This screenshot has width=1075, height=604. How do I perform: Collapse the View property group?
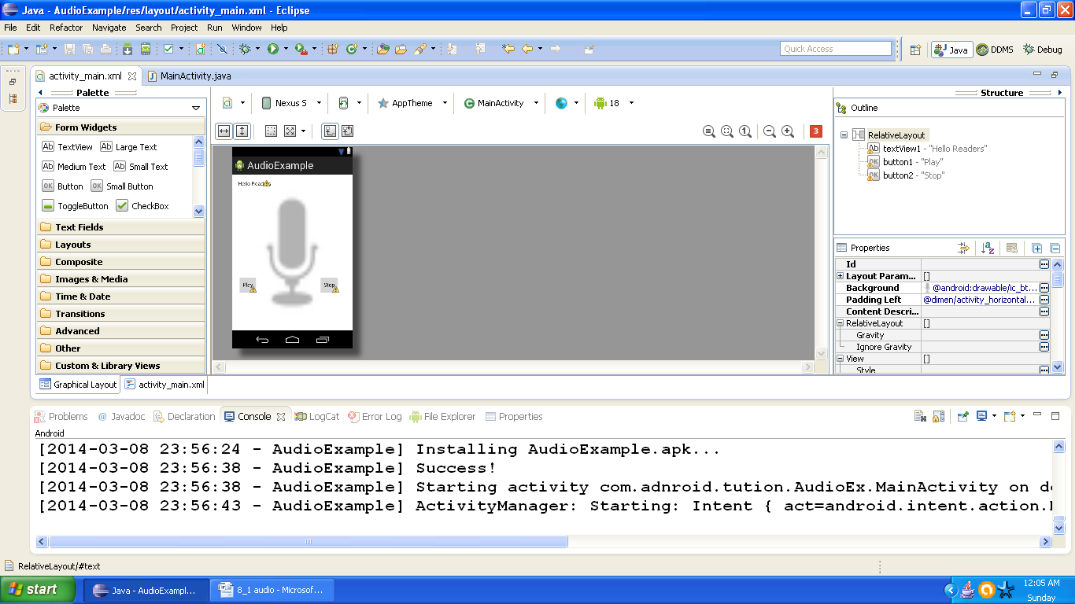point(841,359)
